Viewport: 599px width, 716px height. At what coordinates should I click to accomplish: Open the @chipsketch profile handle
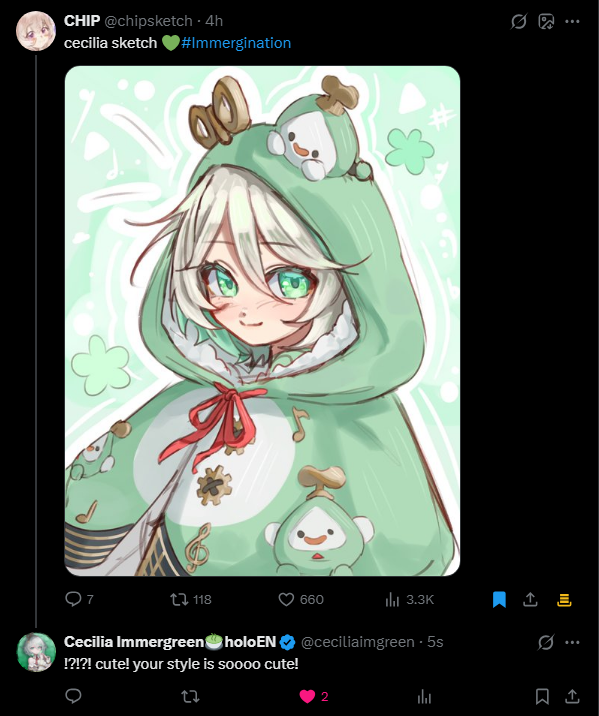click(148, 21)
